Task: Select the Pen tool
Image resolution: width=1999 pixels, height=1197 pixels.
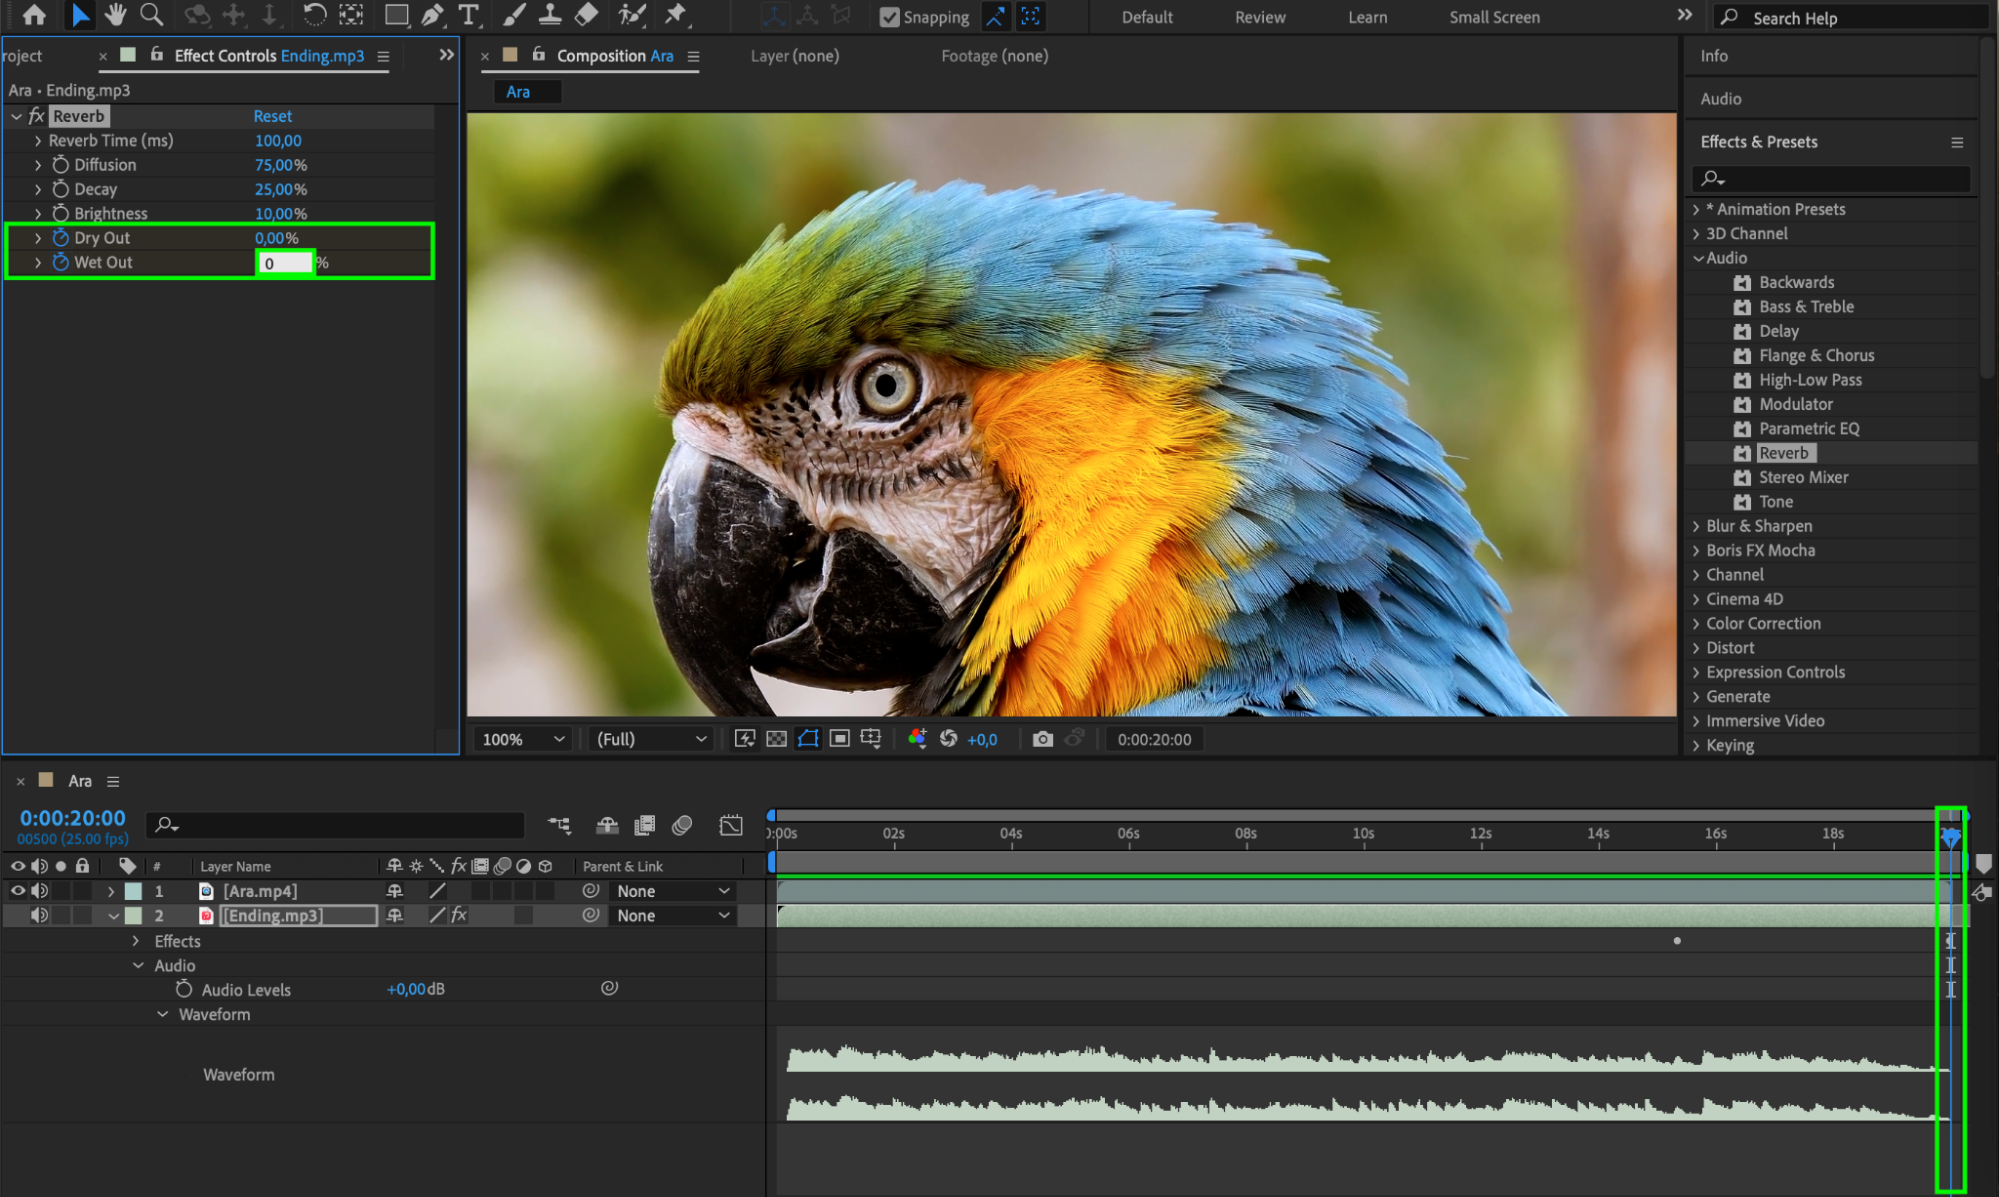Action: [x=432, y=15]
